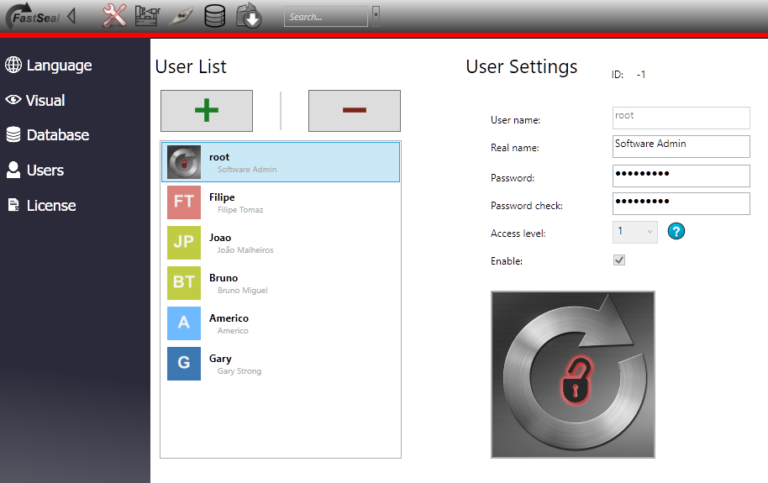This screenshot has width=768, height=483.
Task: Click the Password check field
Action: [x=681, y=204]
